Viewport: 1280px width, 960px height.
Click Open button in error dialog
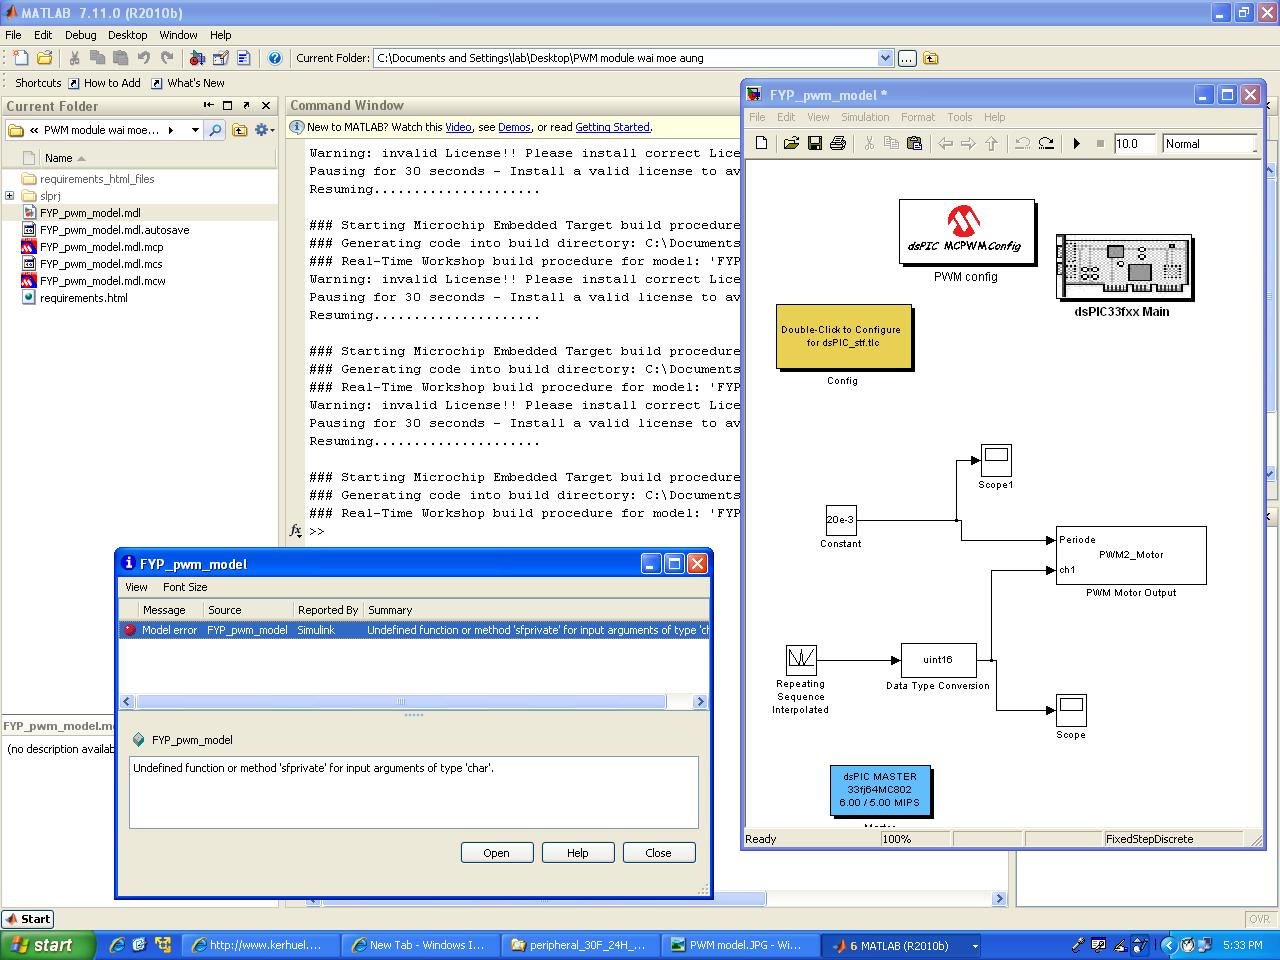496,853
